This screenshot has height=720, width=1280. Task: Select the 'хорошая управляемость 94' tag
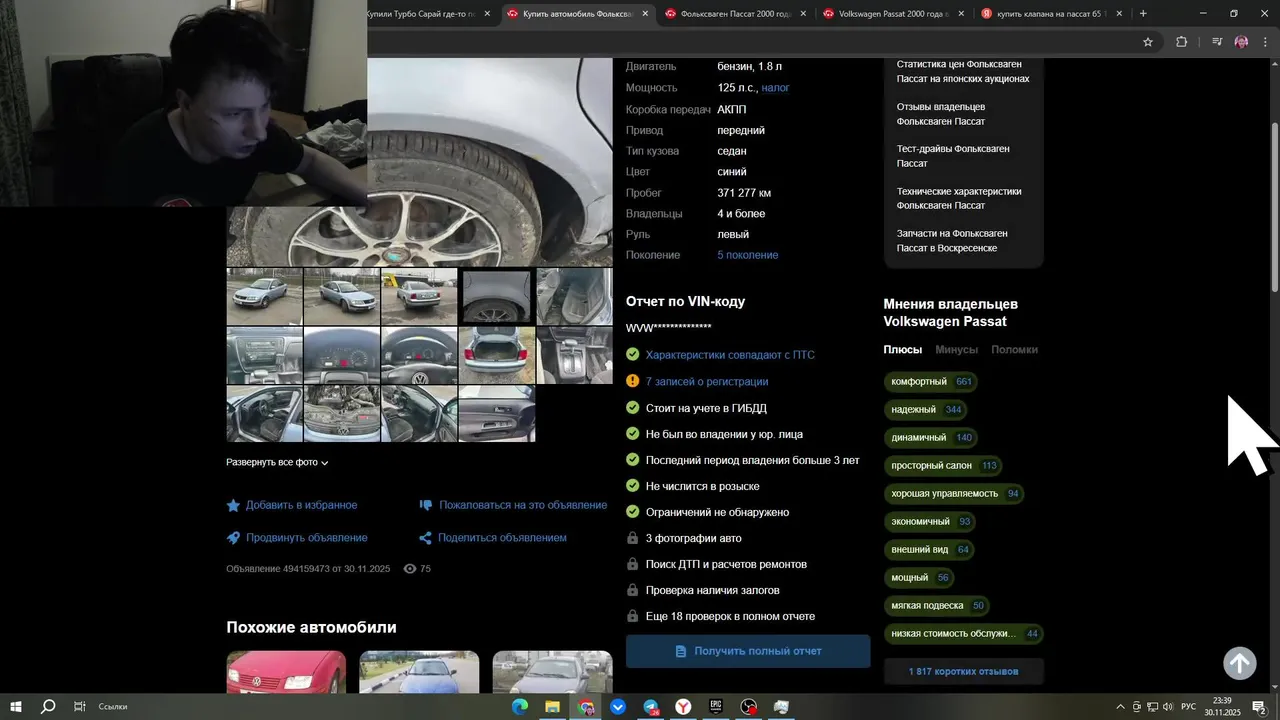pos(955,494)
